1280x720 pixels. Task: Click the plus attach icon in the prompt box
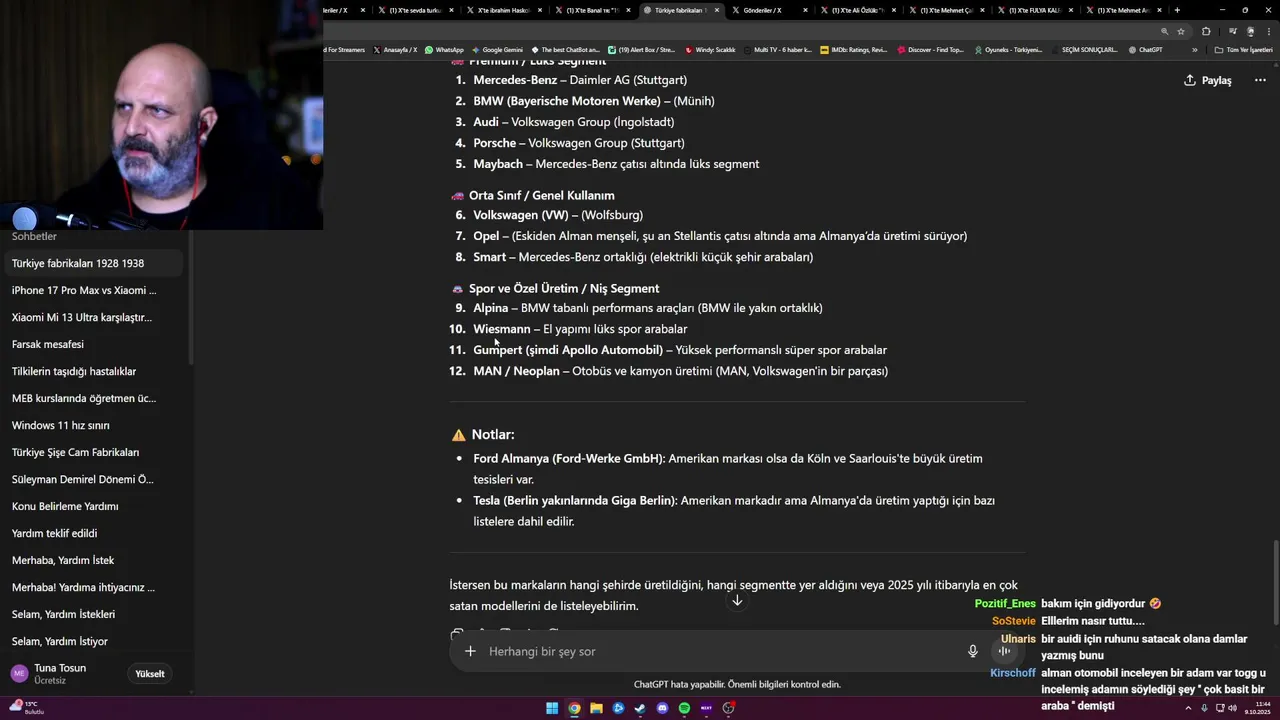pos(470,651)
